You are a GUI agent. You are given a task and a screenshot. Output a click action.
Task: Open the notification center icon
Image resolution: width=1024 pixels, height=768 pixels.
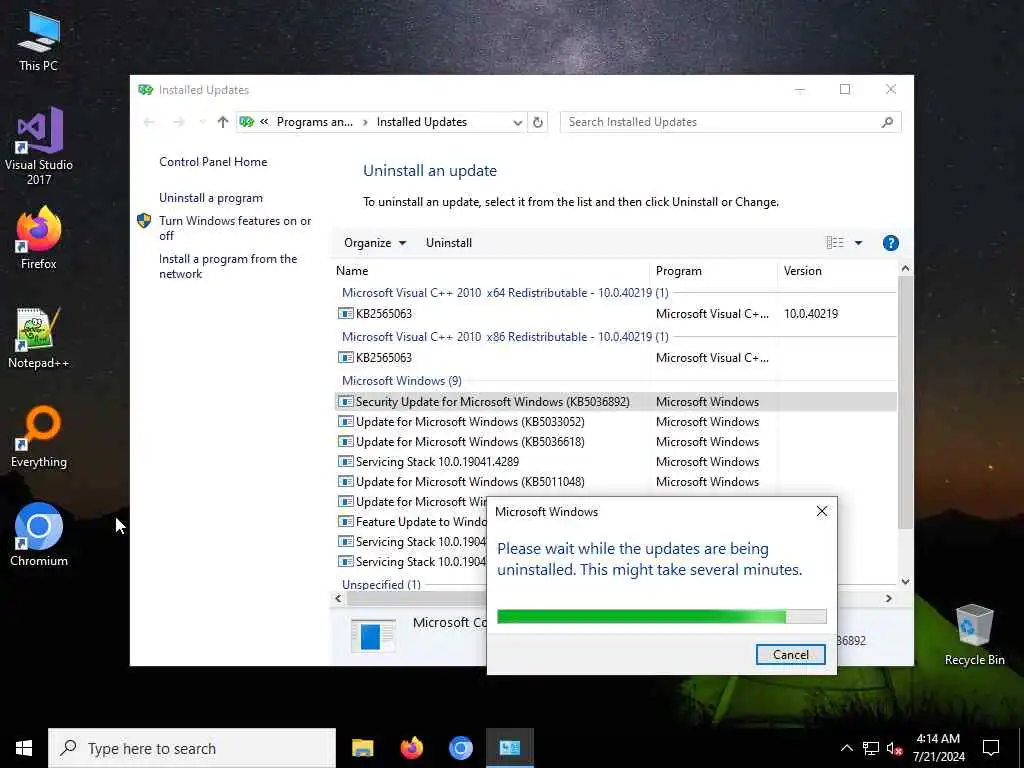pyautogui.click(x=991, y=748)
